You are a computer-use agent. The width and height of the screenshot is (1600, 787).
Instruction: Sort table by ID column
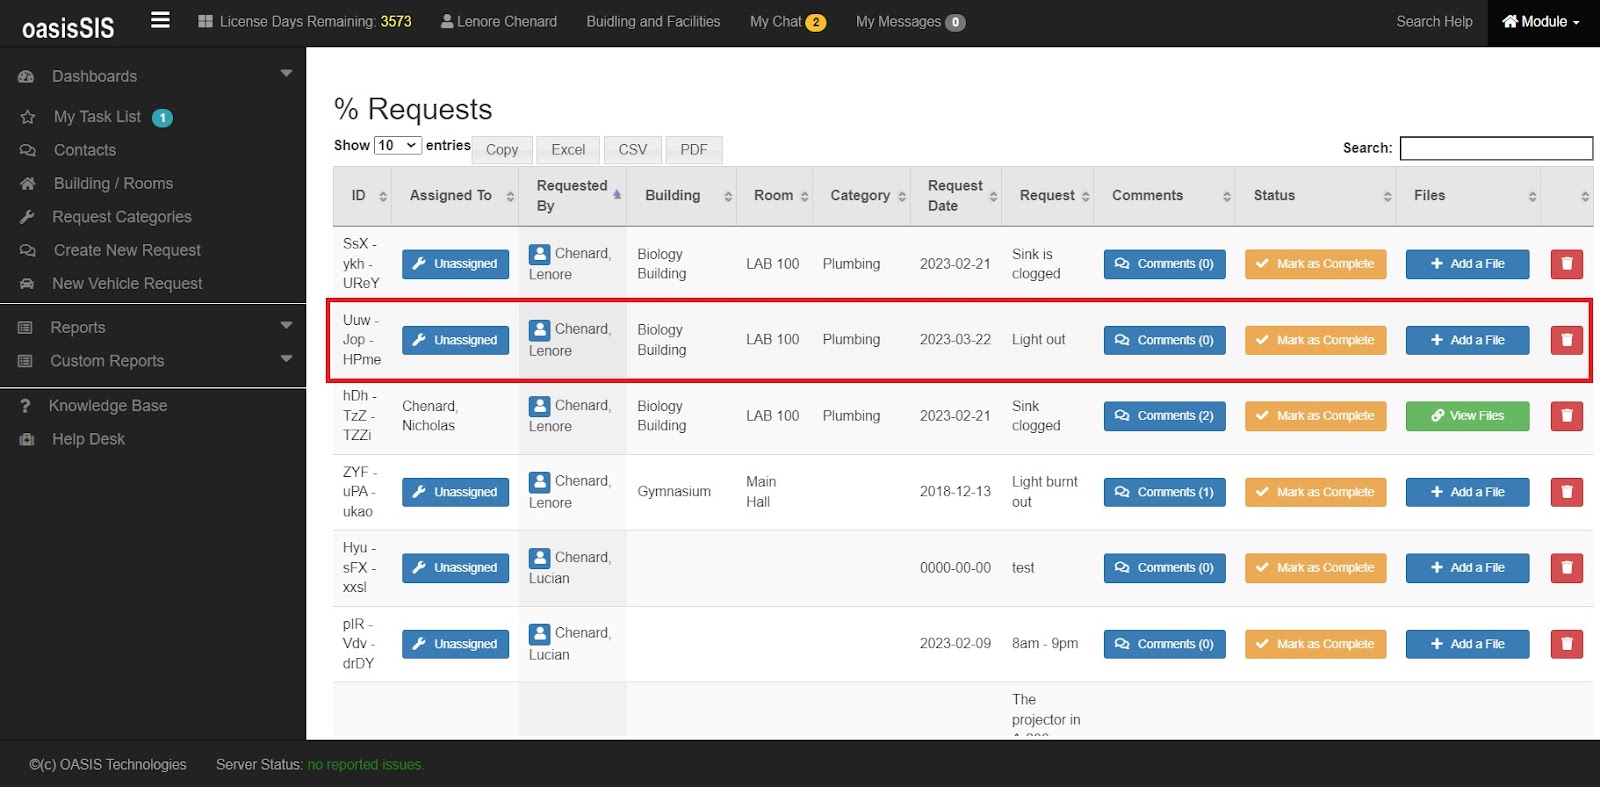coord(363,196)
